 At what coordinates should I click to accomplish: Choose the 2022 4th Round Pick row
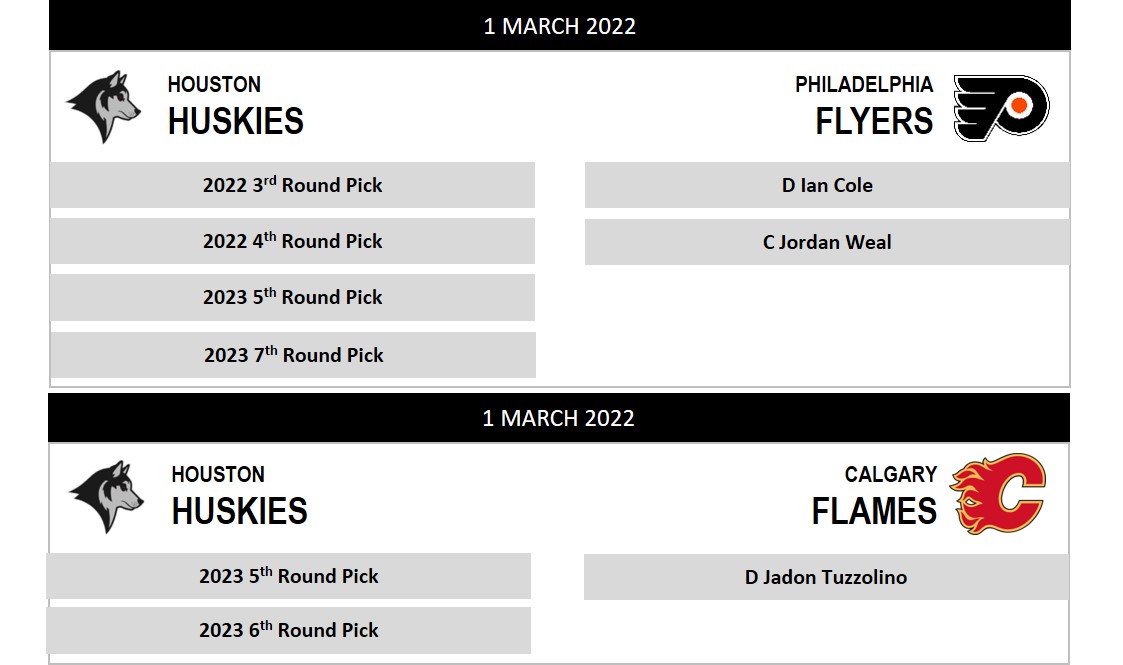pos(292,241)
